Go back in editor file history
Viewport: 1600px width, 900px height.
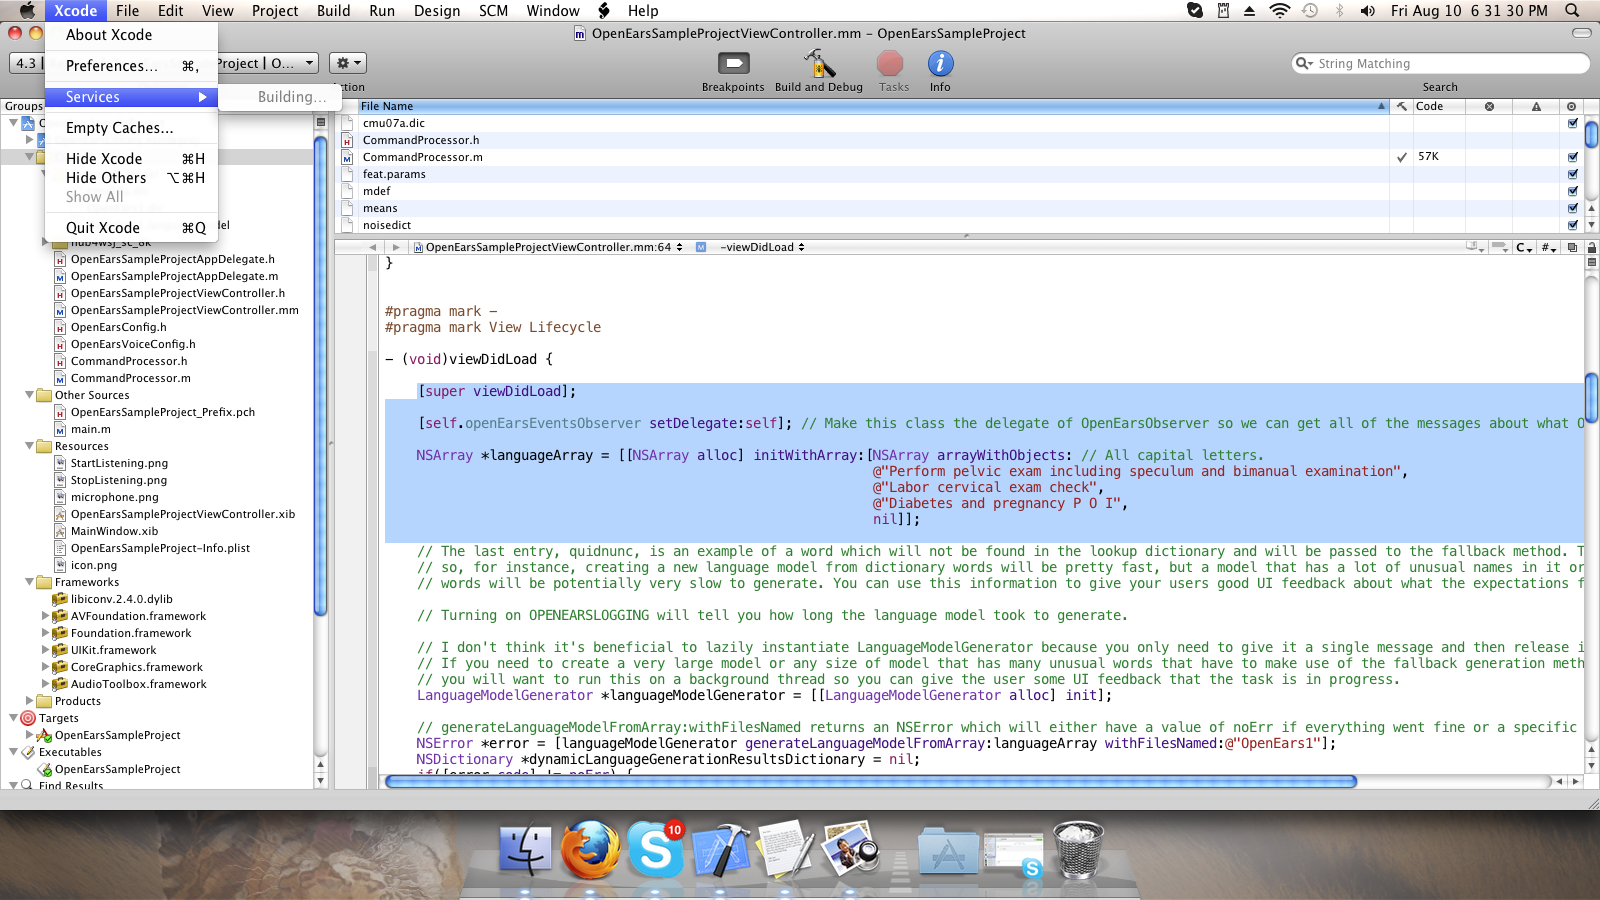pos(373,247)
